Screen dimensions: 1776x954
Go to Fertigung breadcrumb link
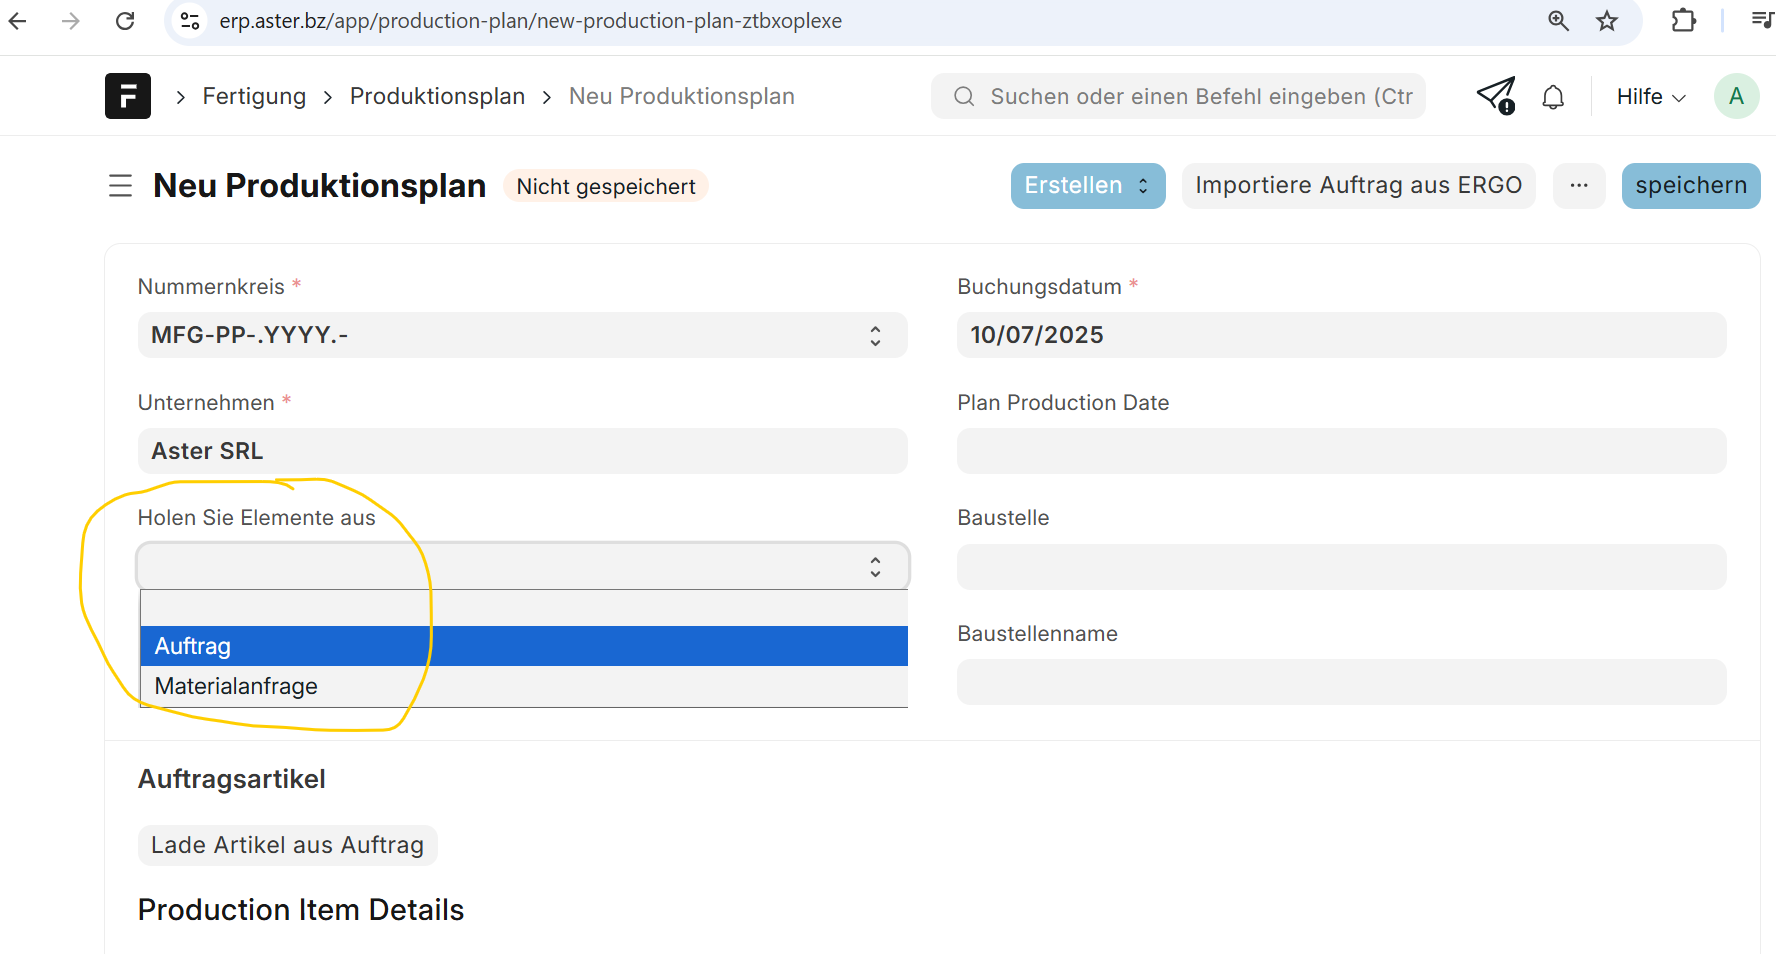point(254,96)
